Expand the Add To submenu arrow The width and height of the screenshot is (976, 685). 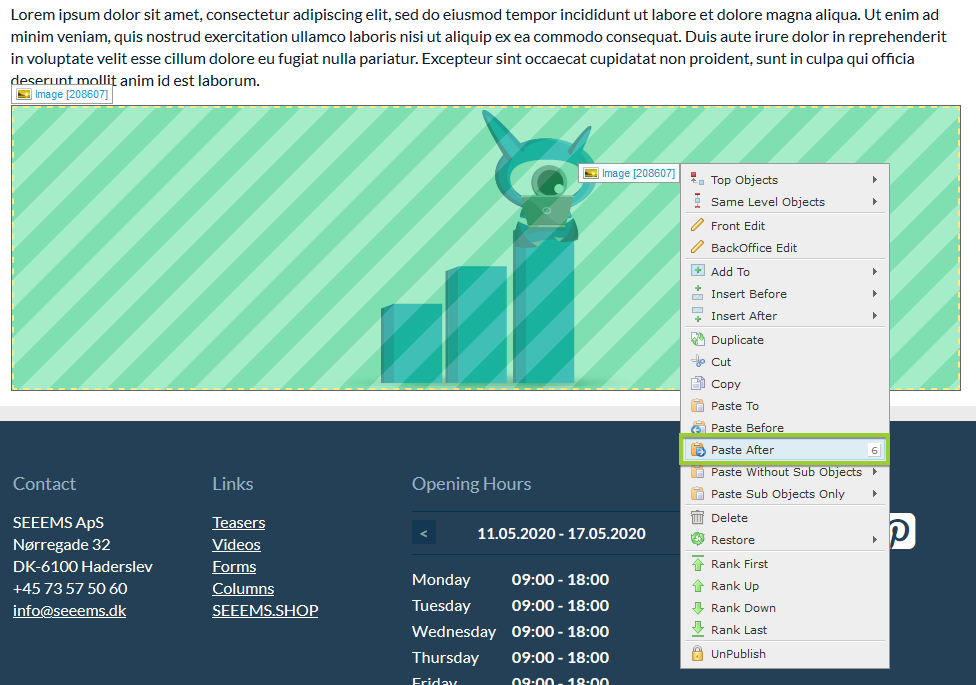(x=875, y=272)
